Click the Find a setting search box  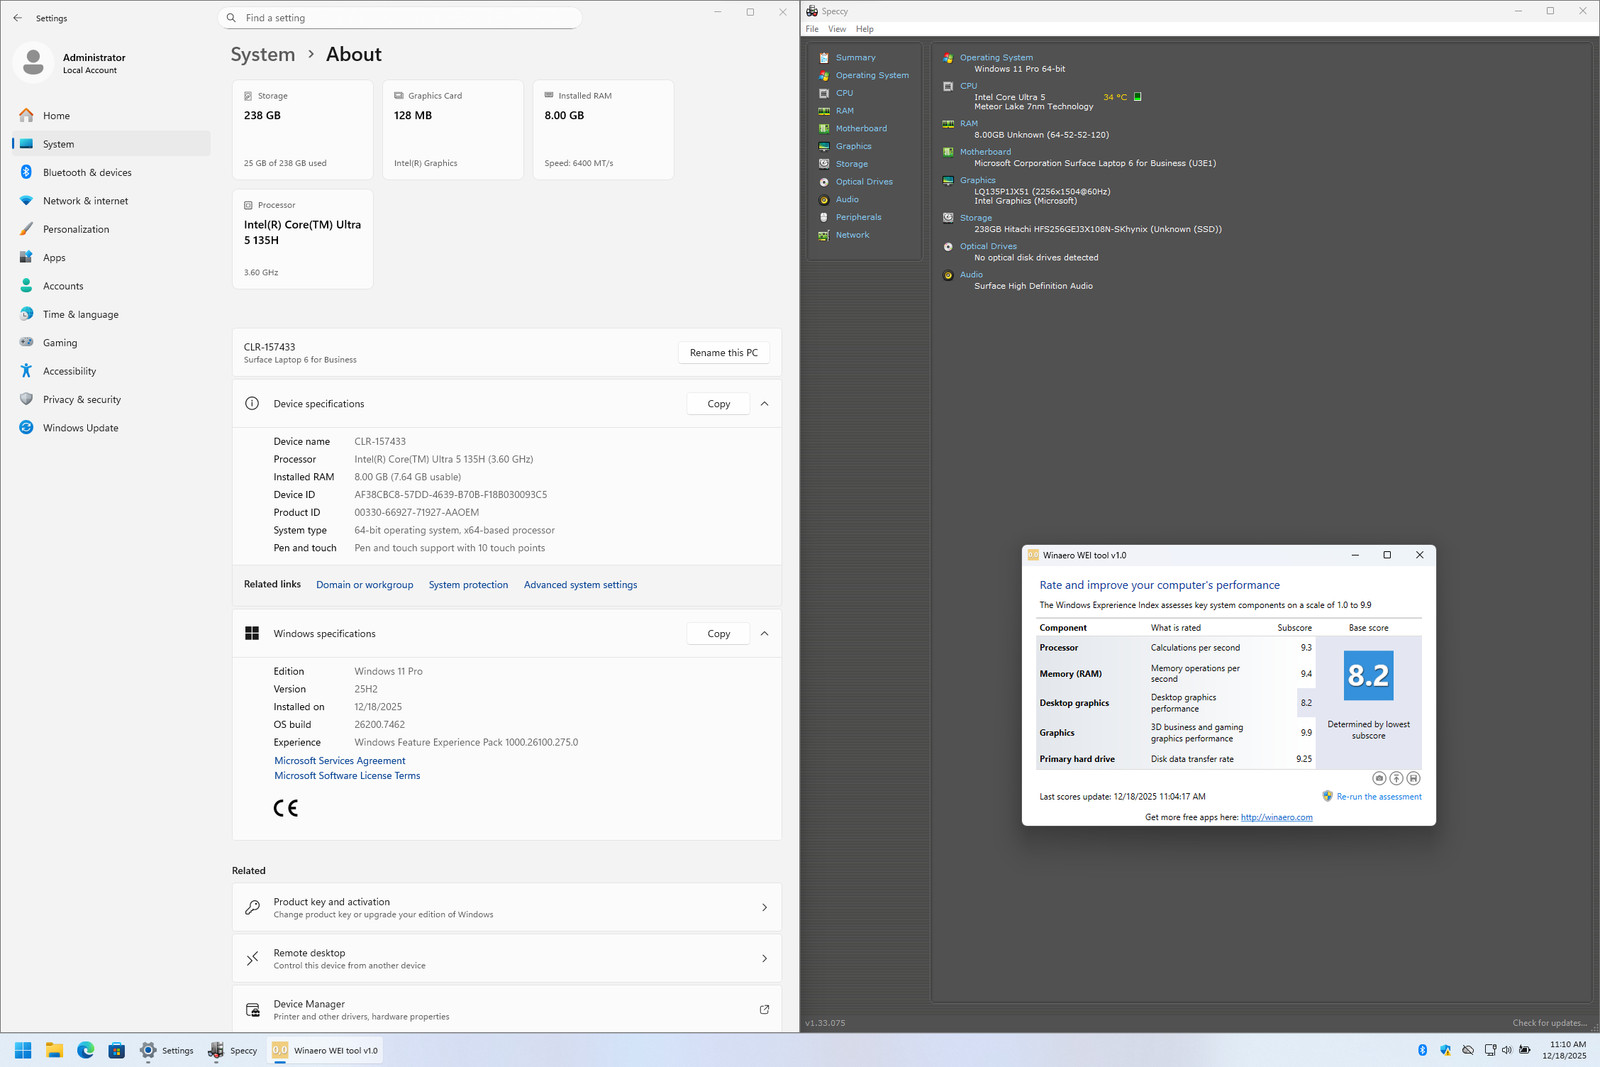pyautogui.click(x=400, y=18)
